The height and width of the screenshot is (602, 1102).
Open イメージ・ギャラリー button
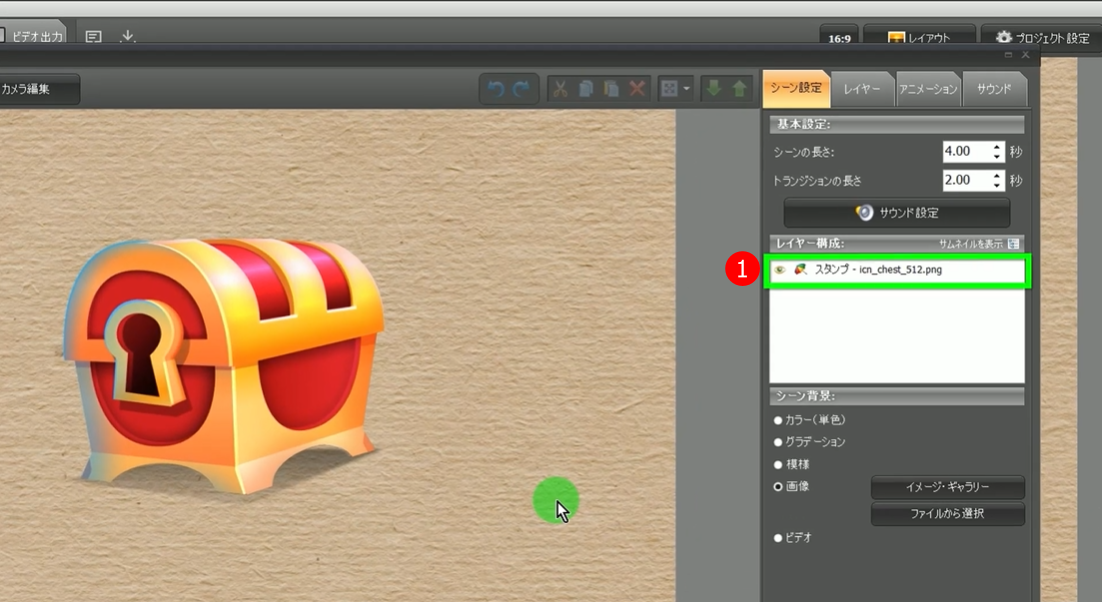(947, 487)
